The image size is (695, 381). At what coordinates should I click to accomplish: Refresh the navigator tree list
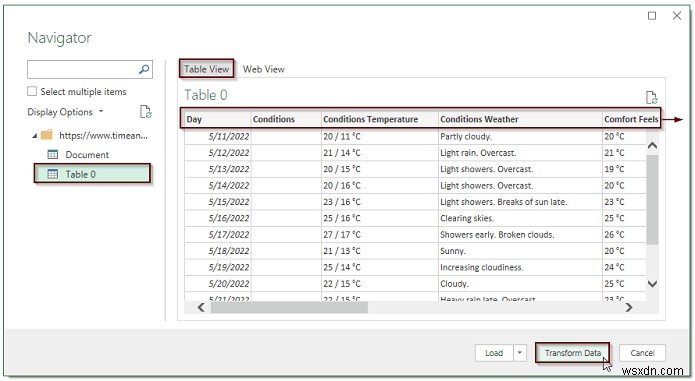tap(146, 112)
